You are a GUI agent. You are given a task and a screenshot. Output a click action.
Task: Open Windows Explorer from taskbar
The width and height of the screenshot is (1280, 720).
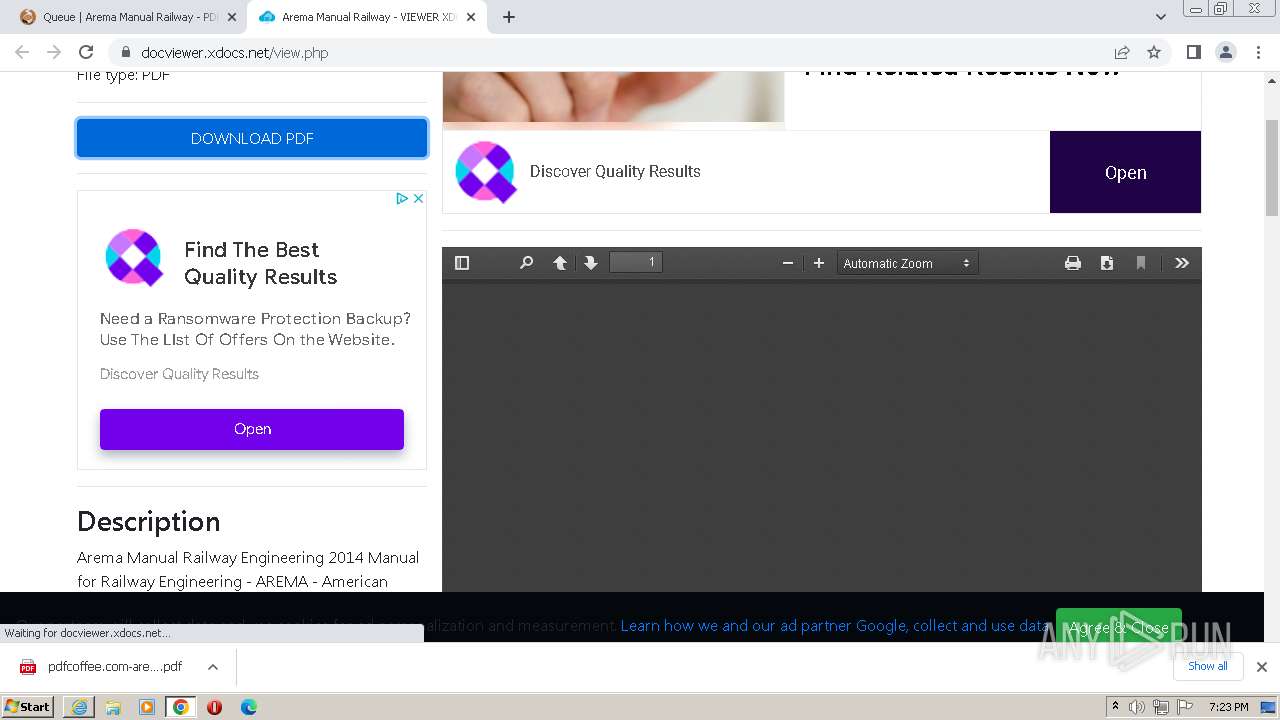(x=113, y=707)
